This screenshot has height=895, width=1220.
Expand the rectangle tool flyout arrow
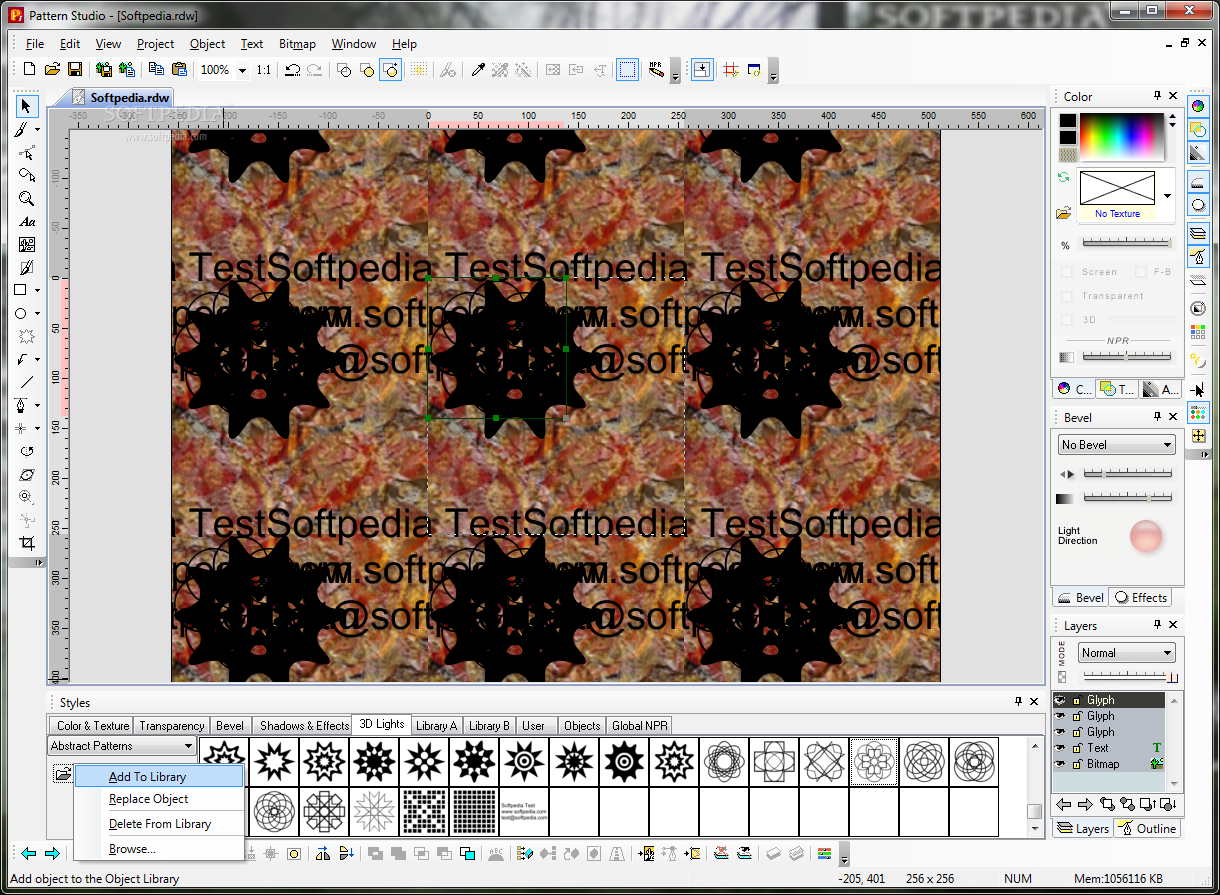pos(38,291)
